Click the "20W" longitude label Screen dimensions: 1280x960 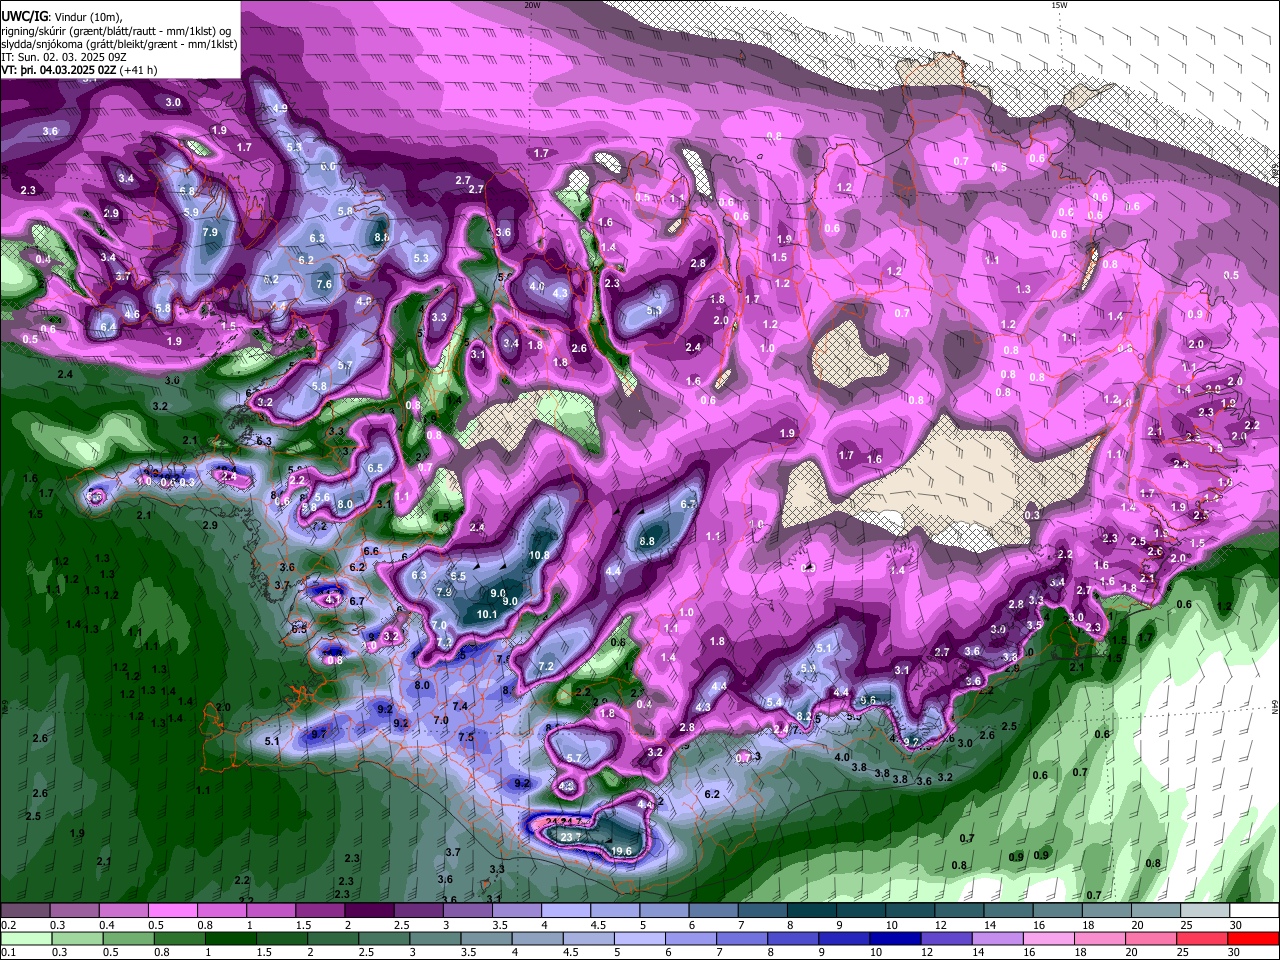coord(533,5)
